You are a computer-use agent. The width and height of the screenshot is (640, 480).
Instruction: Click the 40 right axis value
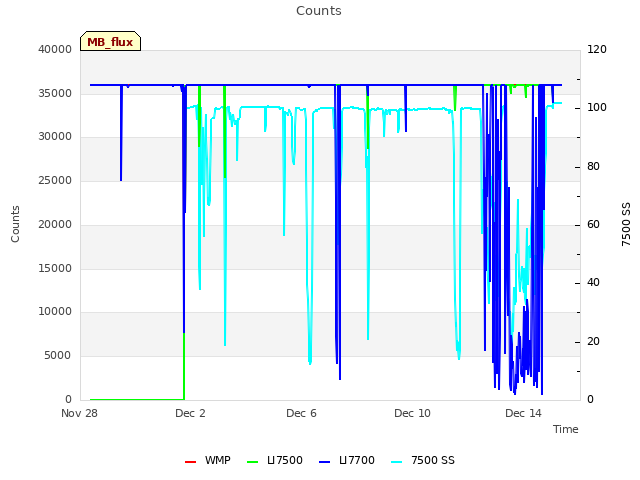tap(593, 282)
